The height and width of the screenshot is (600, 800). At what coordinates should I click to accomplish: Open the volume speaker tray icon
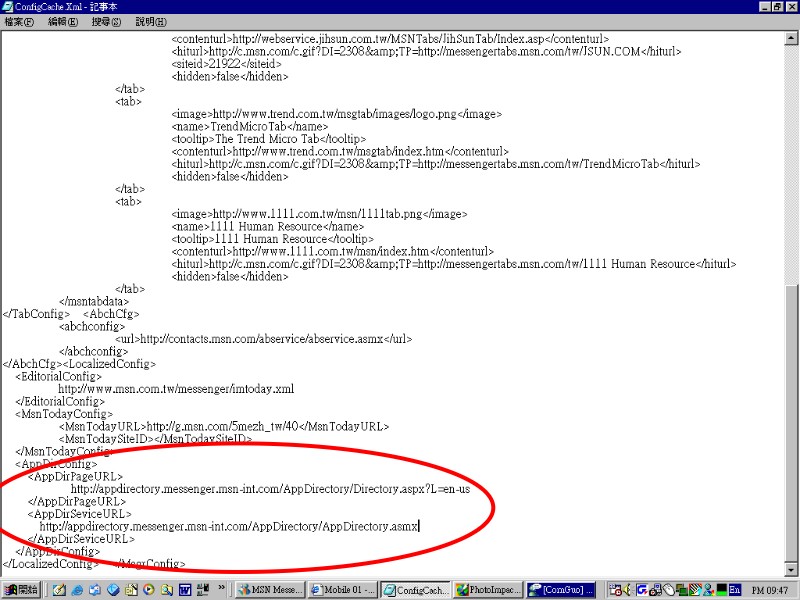pos(628,590)
